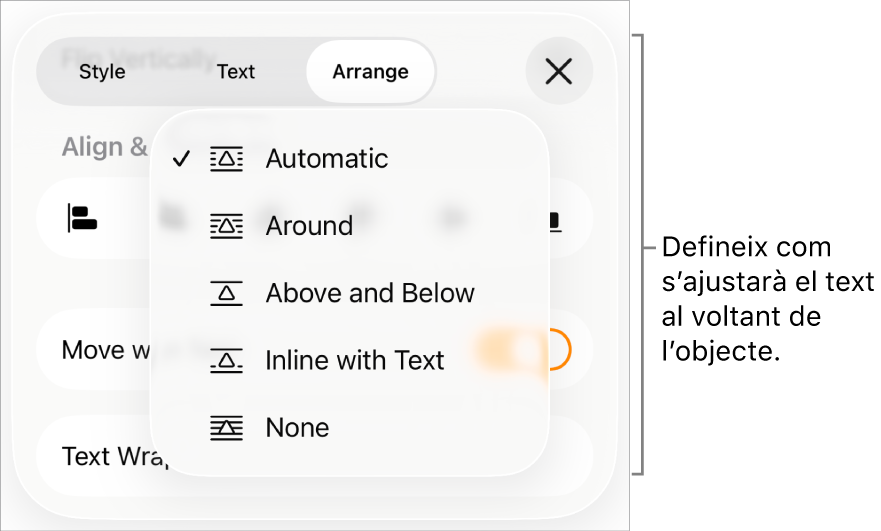This screenshot has width=881, height=531.
Task: Click the align left objects icon
Action: pyautogui.click(x=82, y=218)
